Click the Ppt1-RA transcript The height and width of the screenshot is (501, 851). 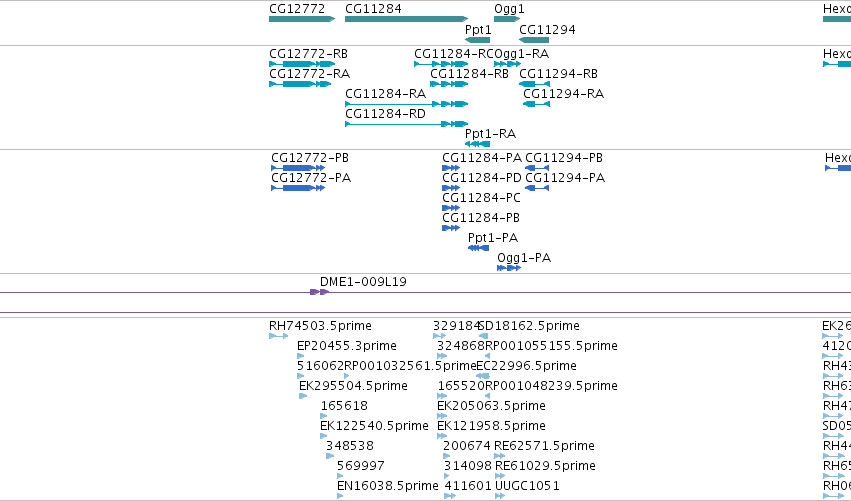click(478, 144)
